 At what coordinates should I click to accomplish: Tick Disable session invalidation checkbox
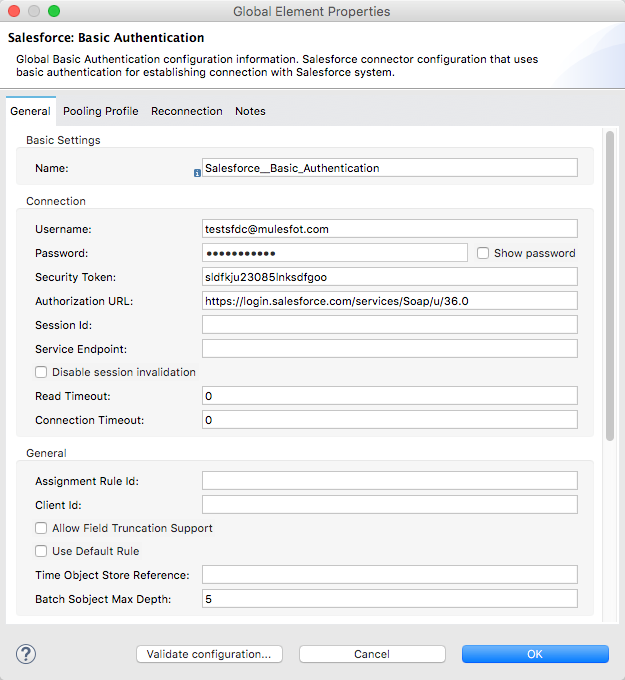[x=41, y=372]
